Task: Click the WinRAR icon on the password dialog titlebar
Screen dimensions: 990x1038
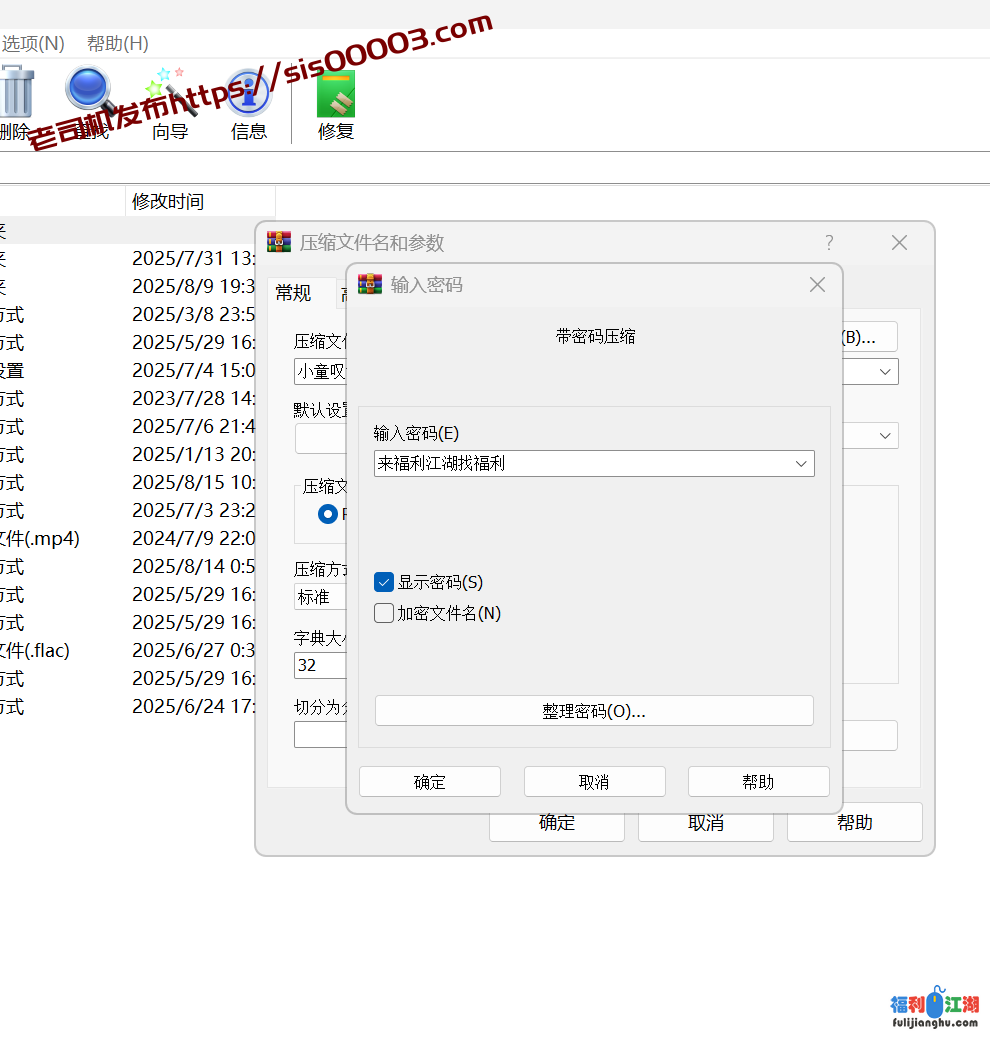Action: (x=369, y=284)
